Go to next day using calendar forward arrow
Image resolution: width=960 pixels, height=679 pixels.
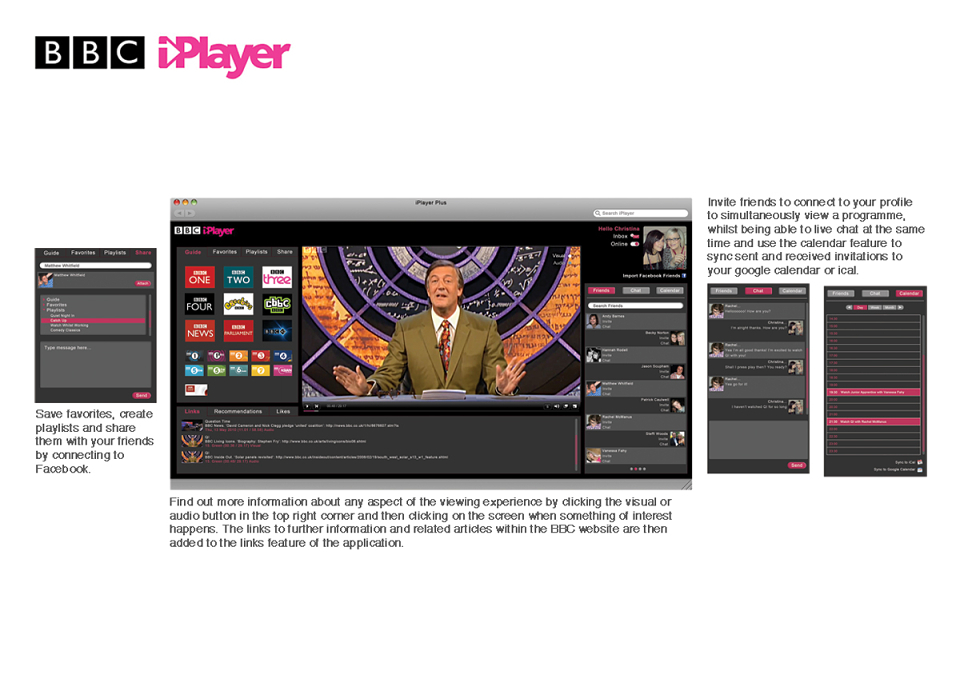click(900, 307)
